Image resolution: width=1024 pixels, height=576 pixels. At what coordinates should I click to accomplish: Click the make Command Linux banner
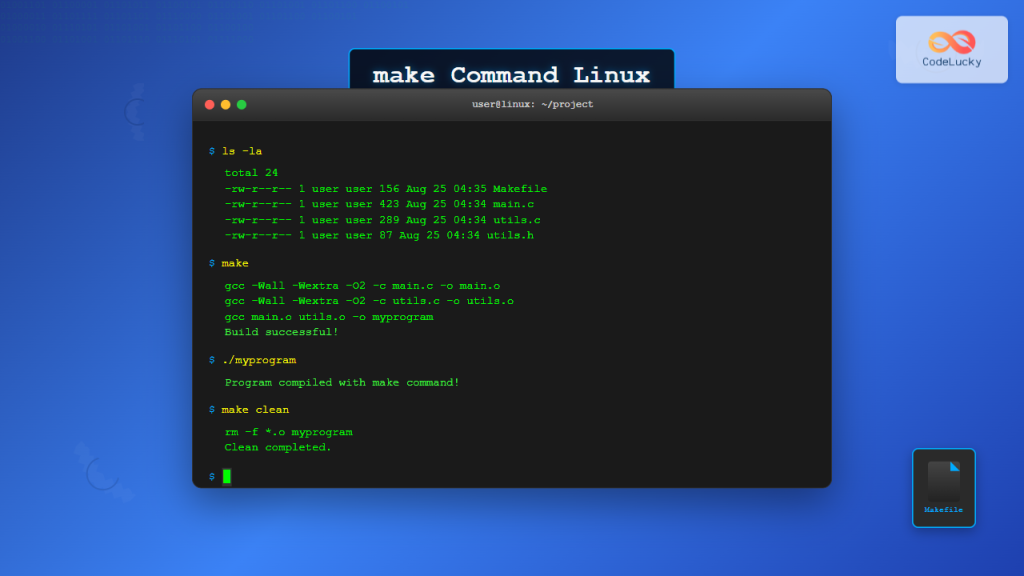click(511, 73)
